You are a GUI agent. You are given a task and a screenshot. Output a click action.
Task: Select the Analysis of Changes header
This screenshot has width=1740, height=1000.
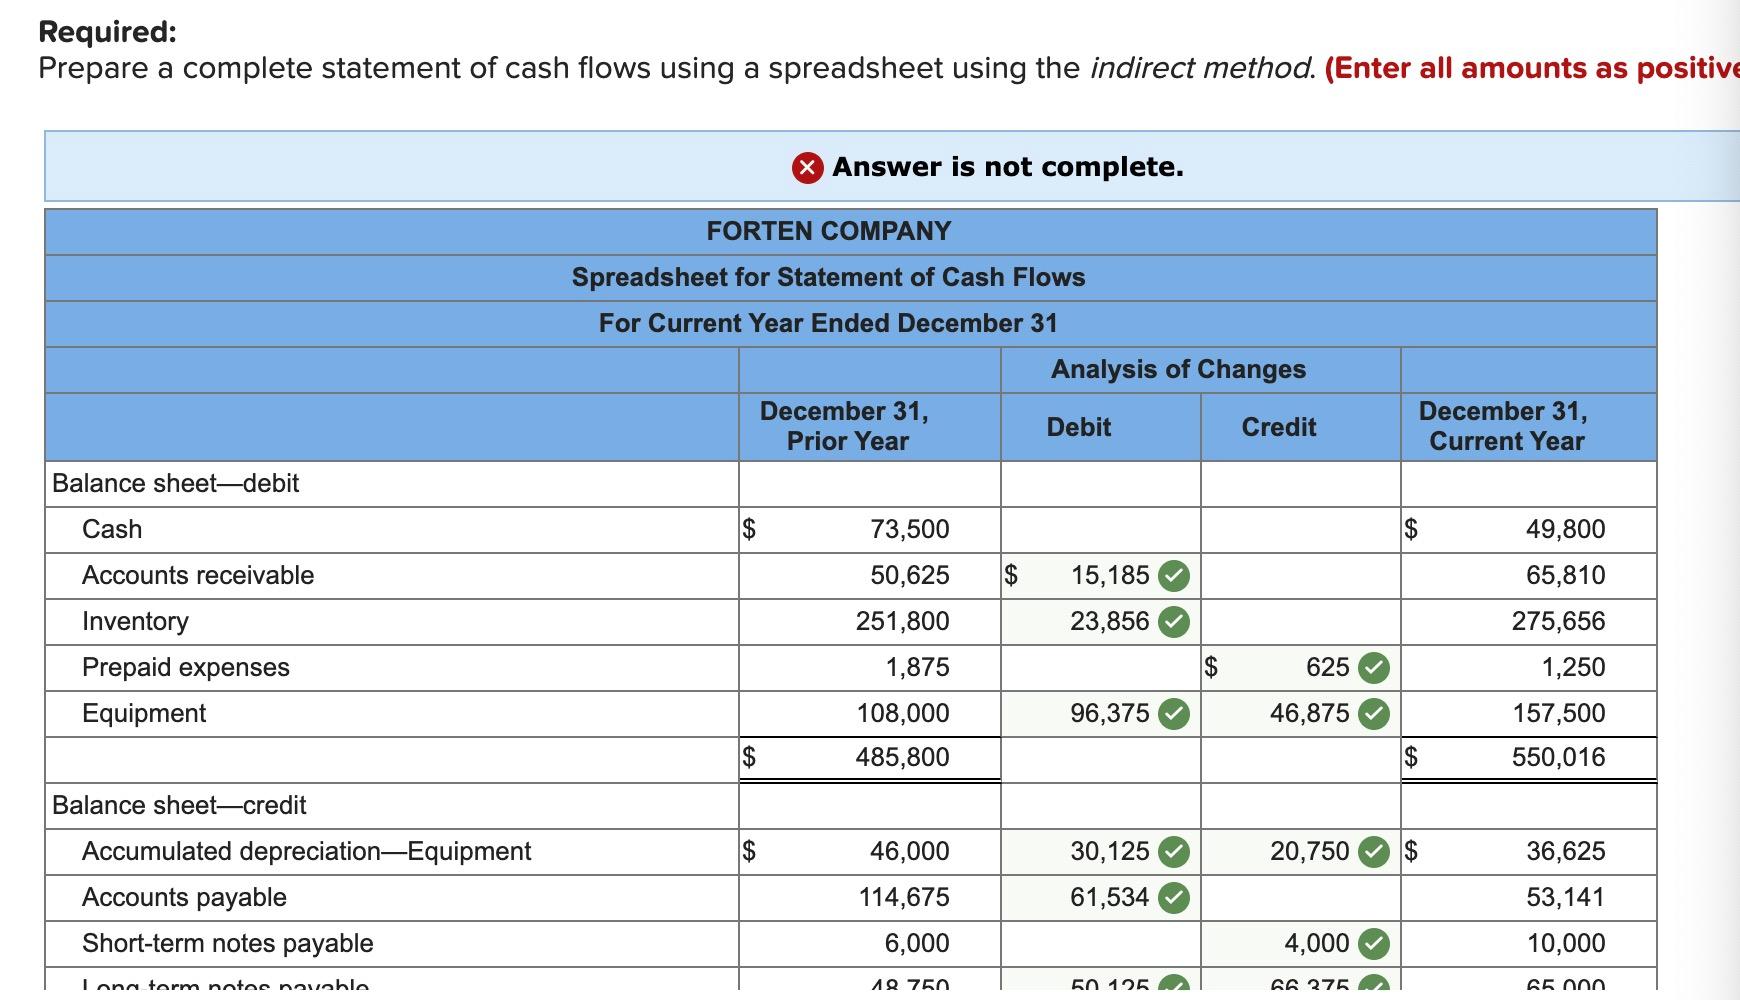tap(1178, 369)
